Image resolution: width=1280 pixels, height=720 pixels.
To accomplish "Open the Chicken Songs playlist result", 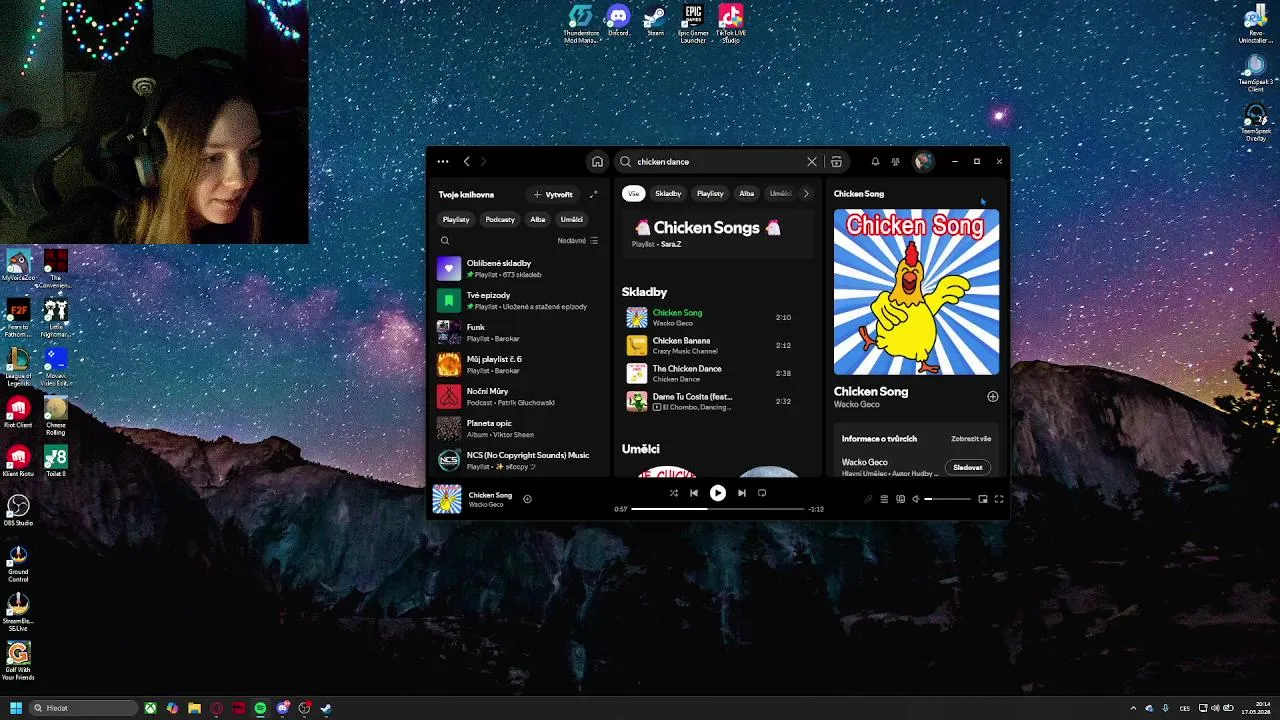I will click(x=717, y=233).
